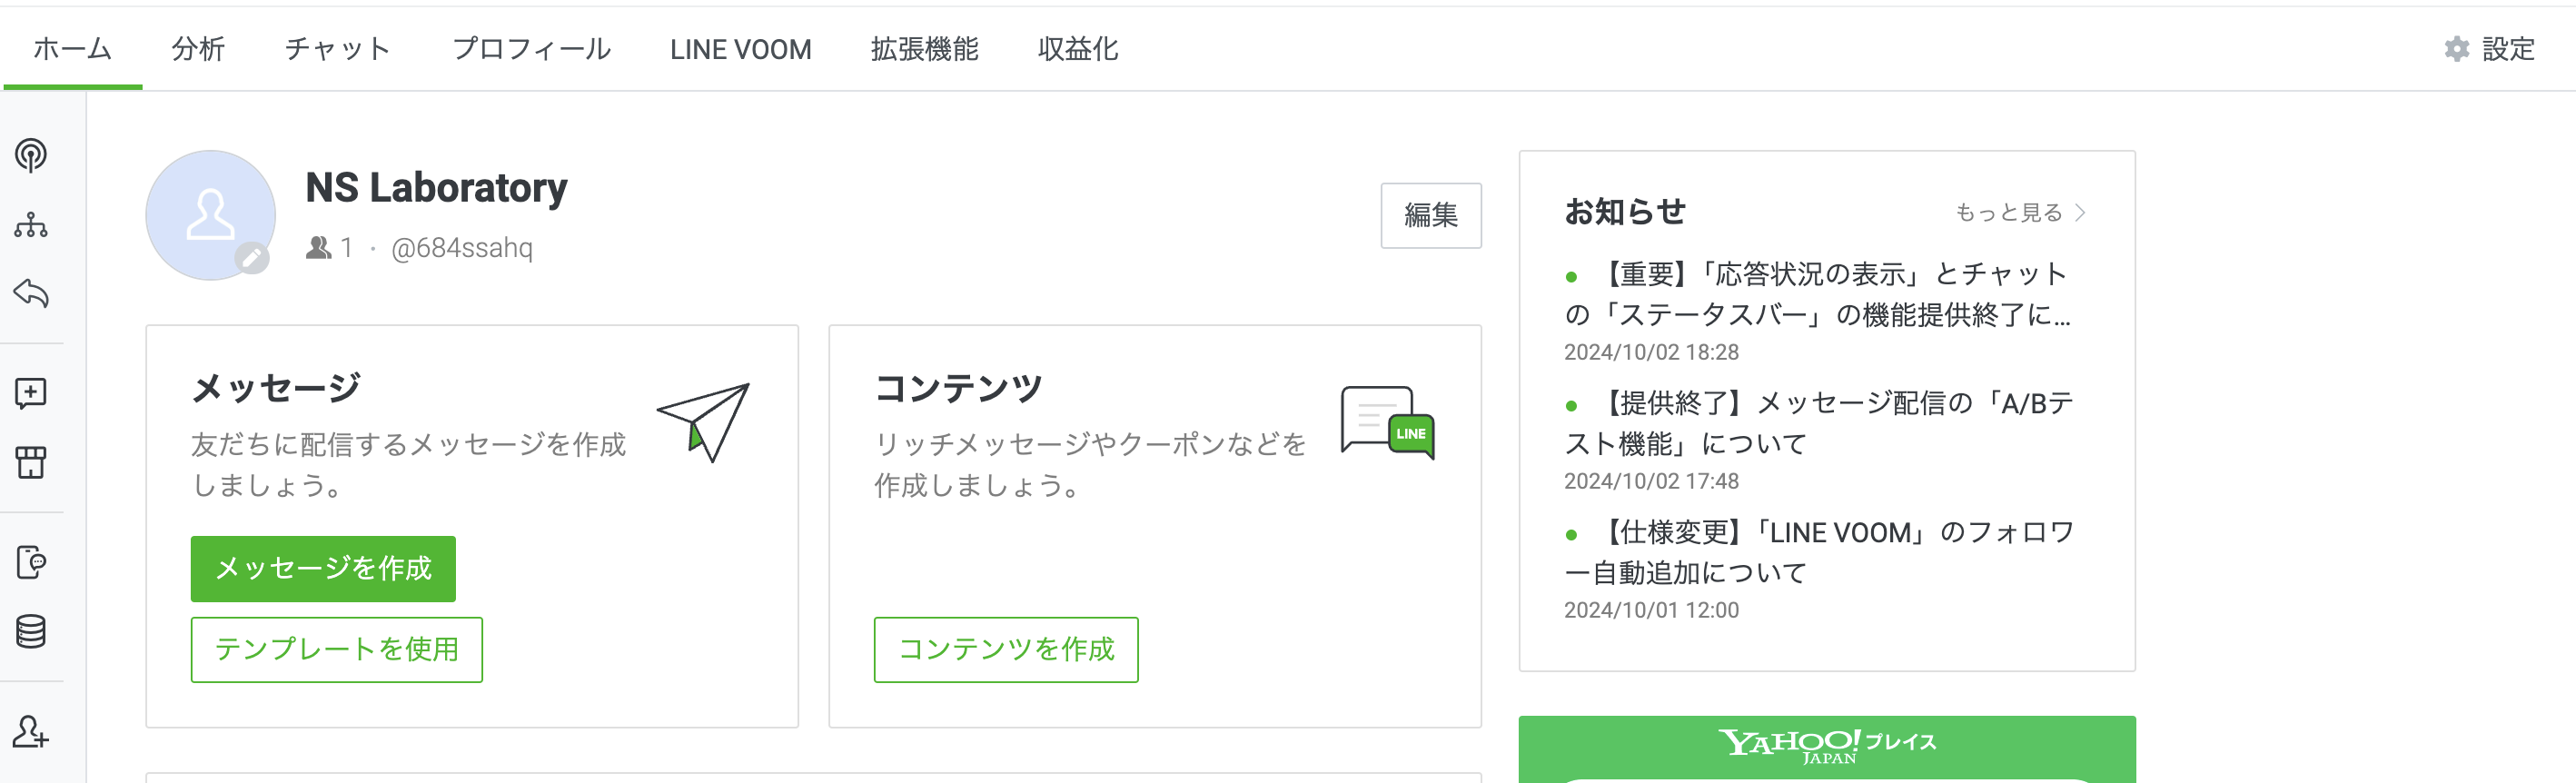Open the database icon in sidebar
The width and height of the screenshot is (2576, 783).
31,631
